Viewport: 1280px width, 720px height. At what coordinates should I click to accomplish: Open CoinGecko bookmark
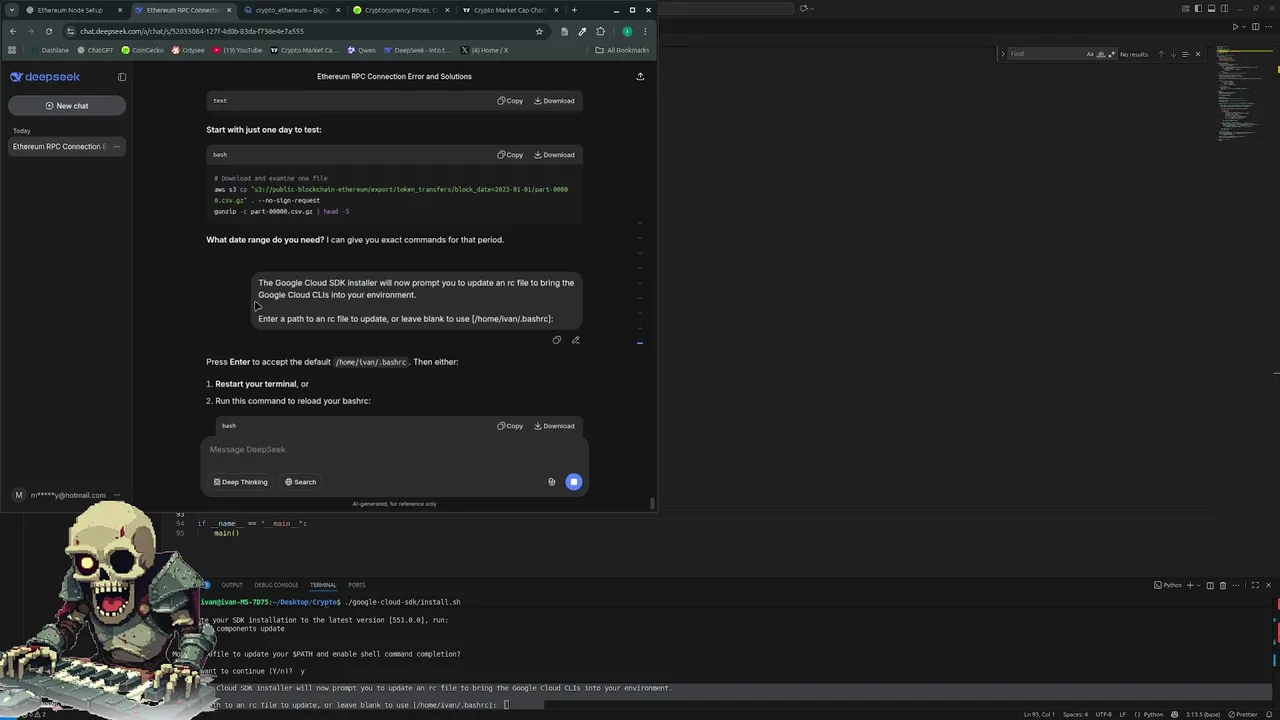pos(143,50)
